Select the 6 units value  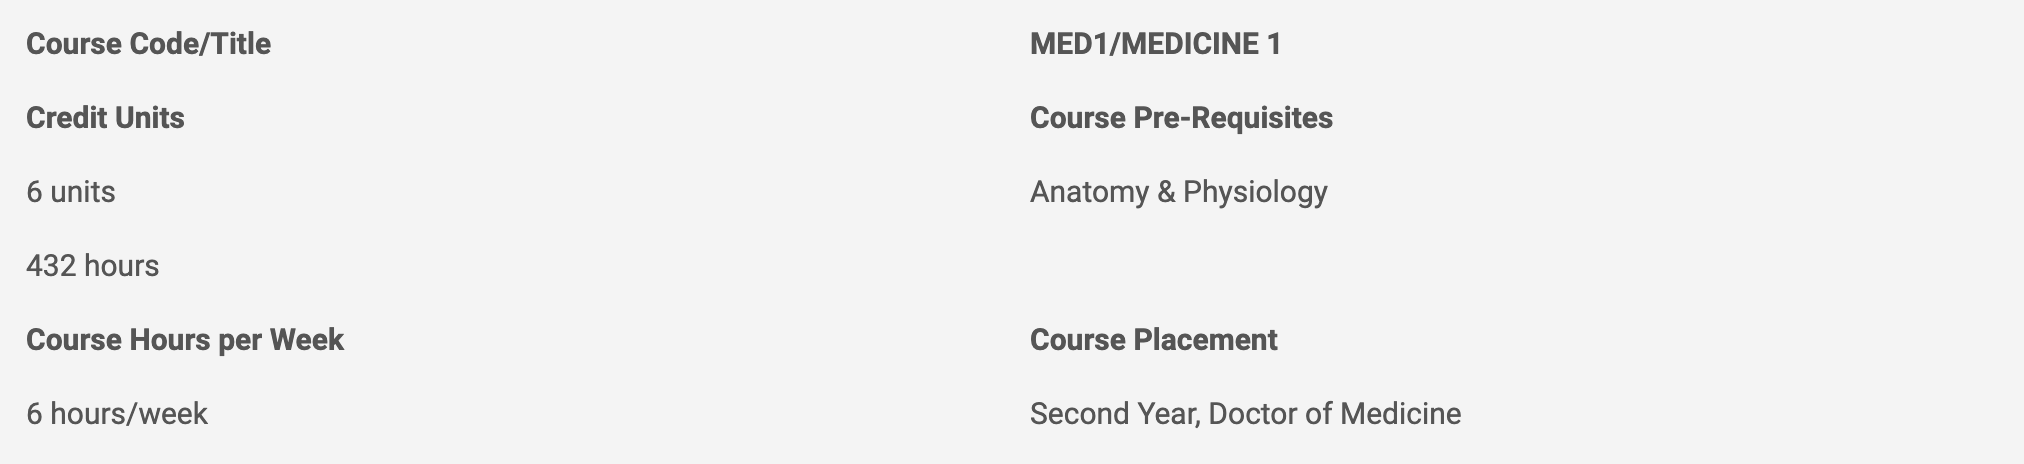point(71,192)
